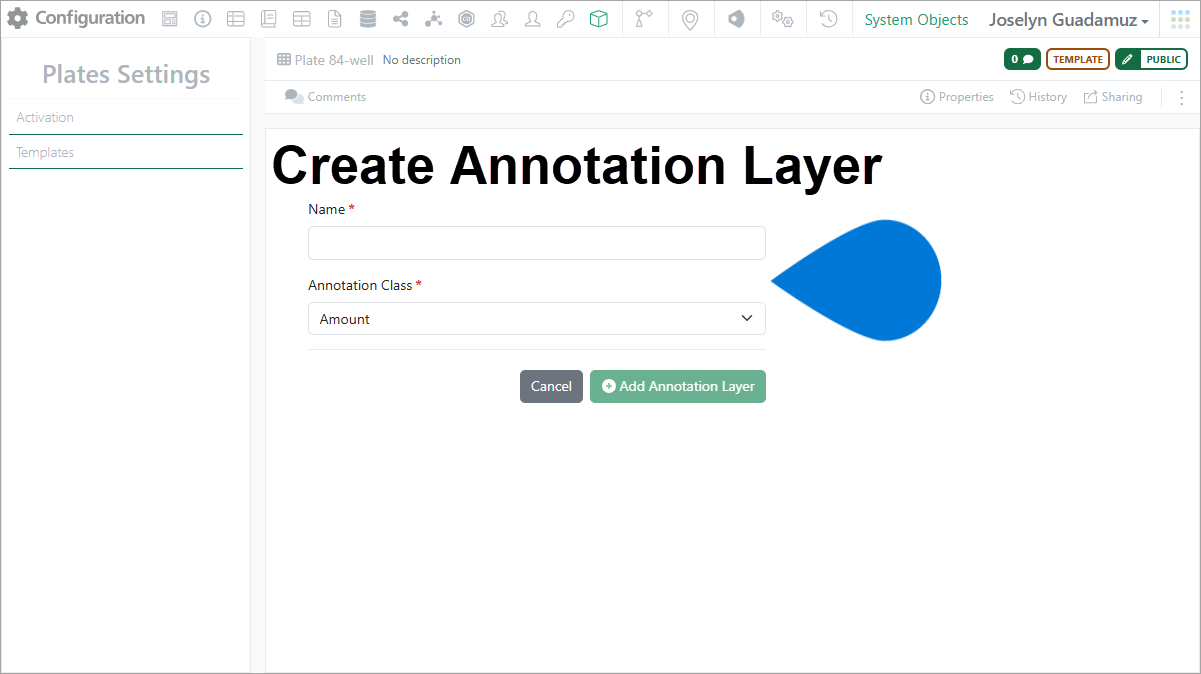The image size is (1201, 674).
Task: Open the app grid icon at top right
Action: pos(1180,19)
